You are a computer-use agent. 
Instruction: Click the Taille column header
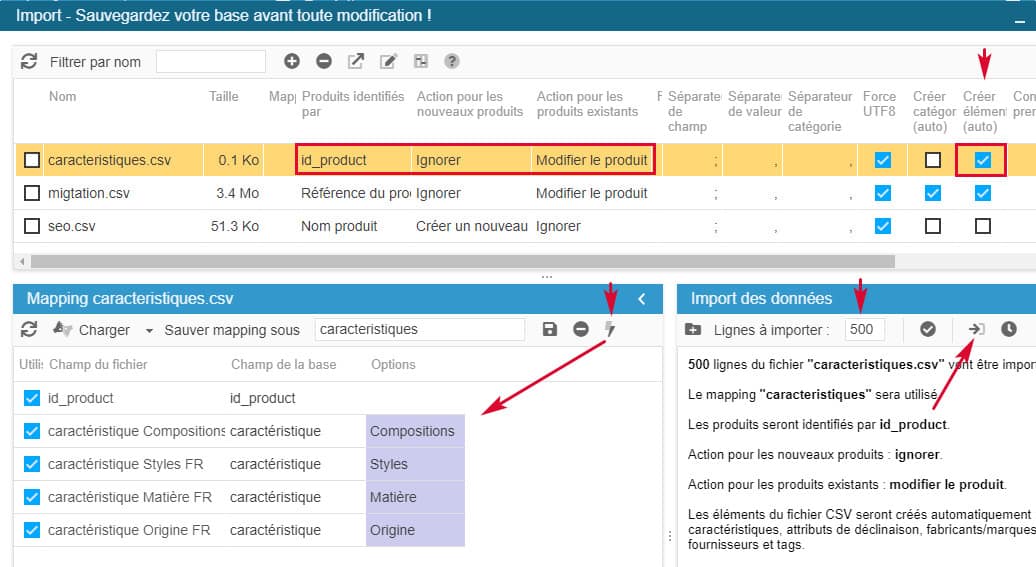tap(224, 97)
